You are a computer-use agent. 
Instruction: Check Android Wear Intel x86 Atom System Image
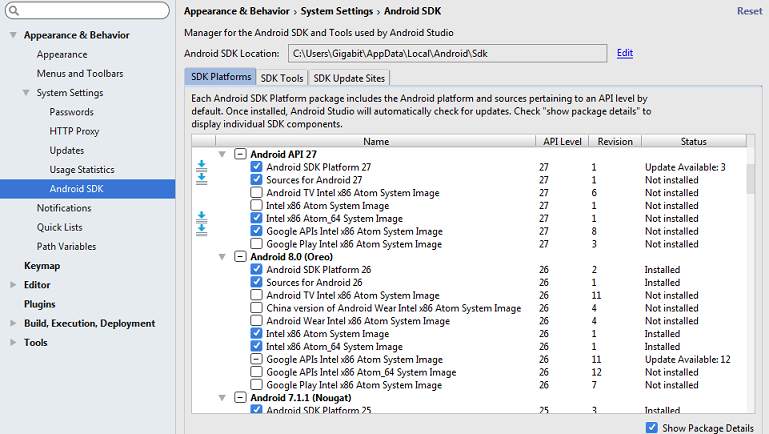point(256,321)
